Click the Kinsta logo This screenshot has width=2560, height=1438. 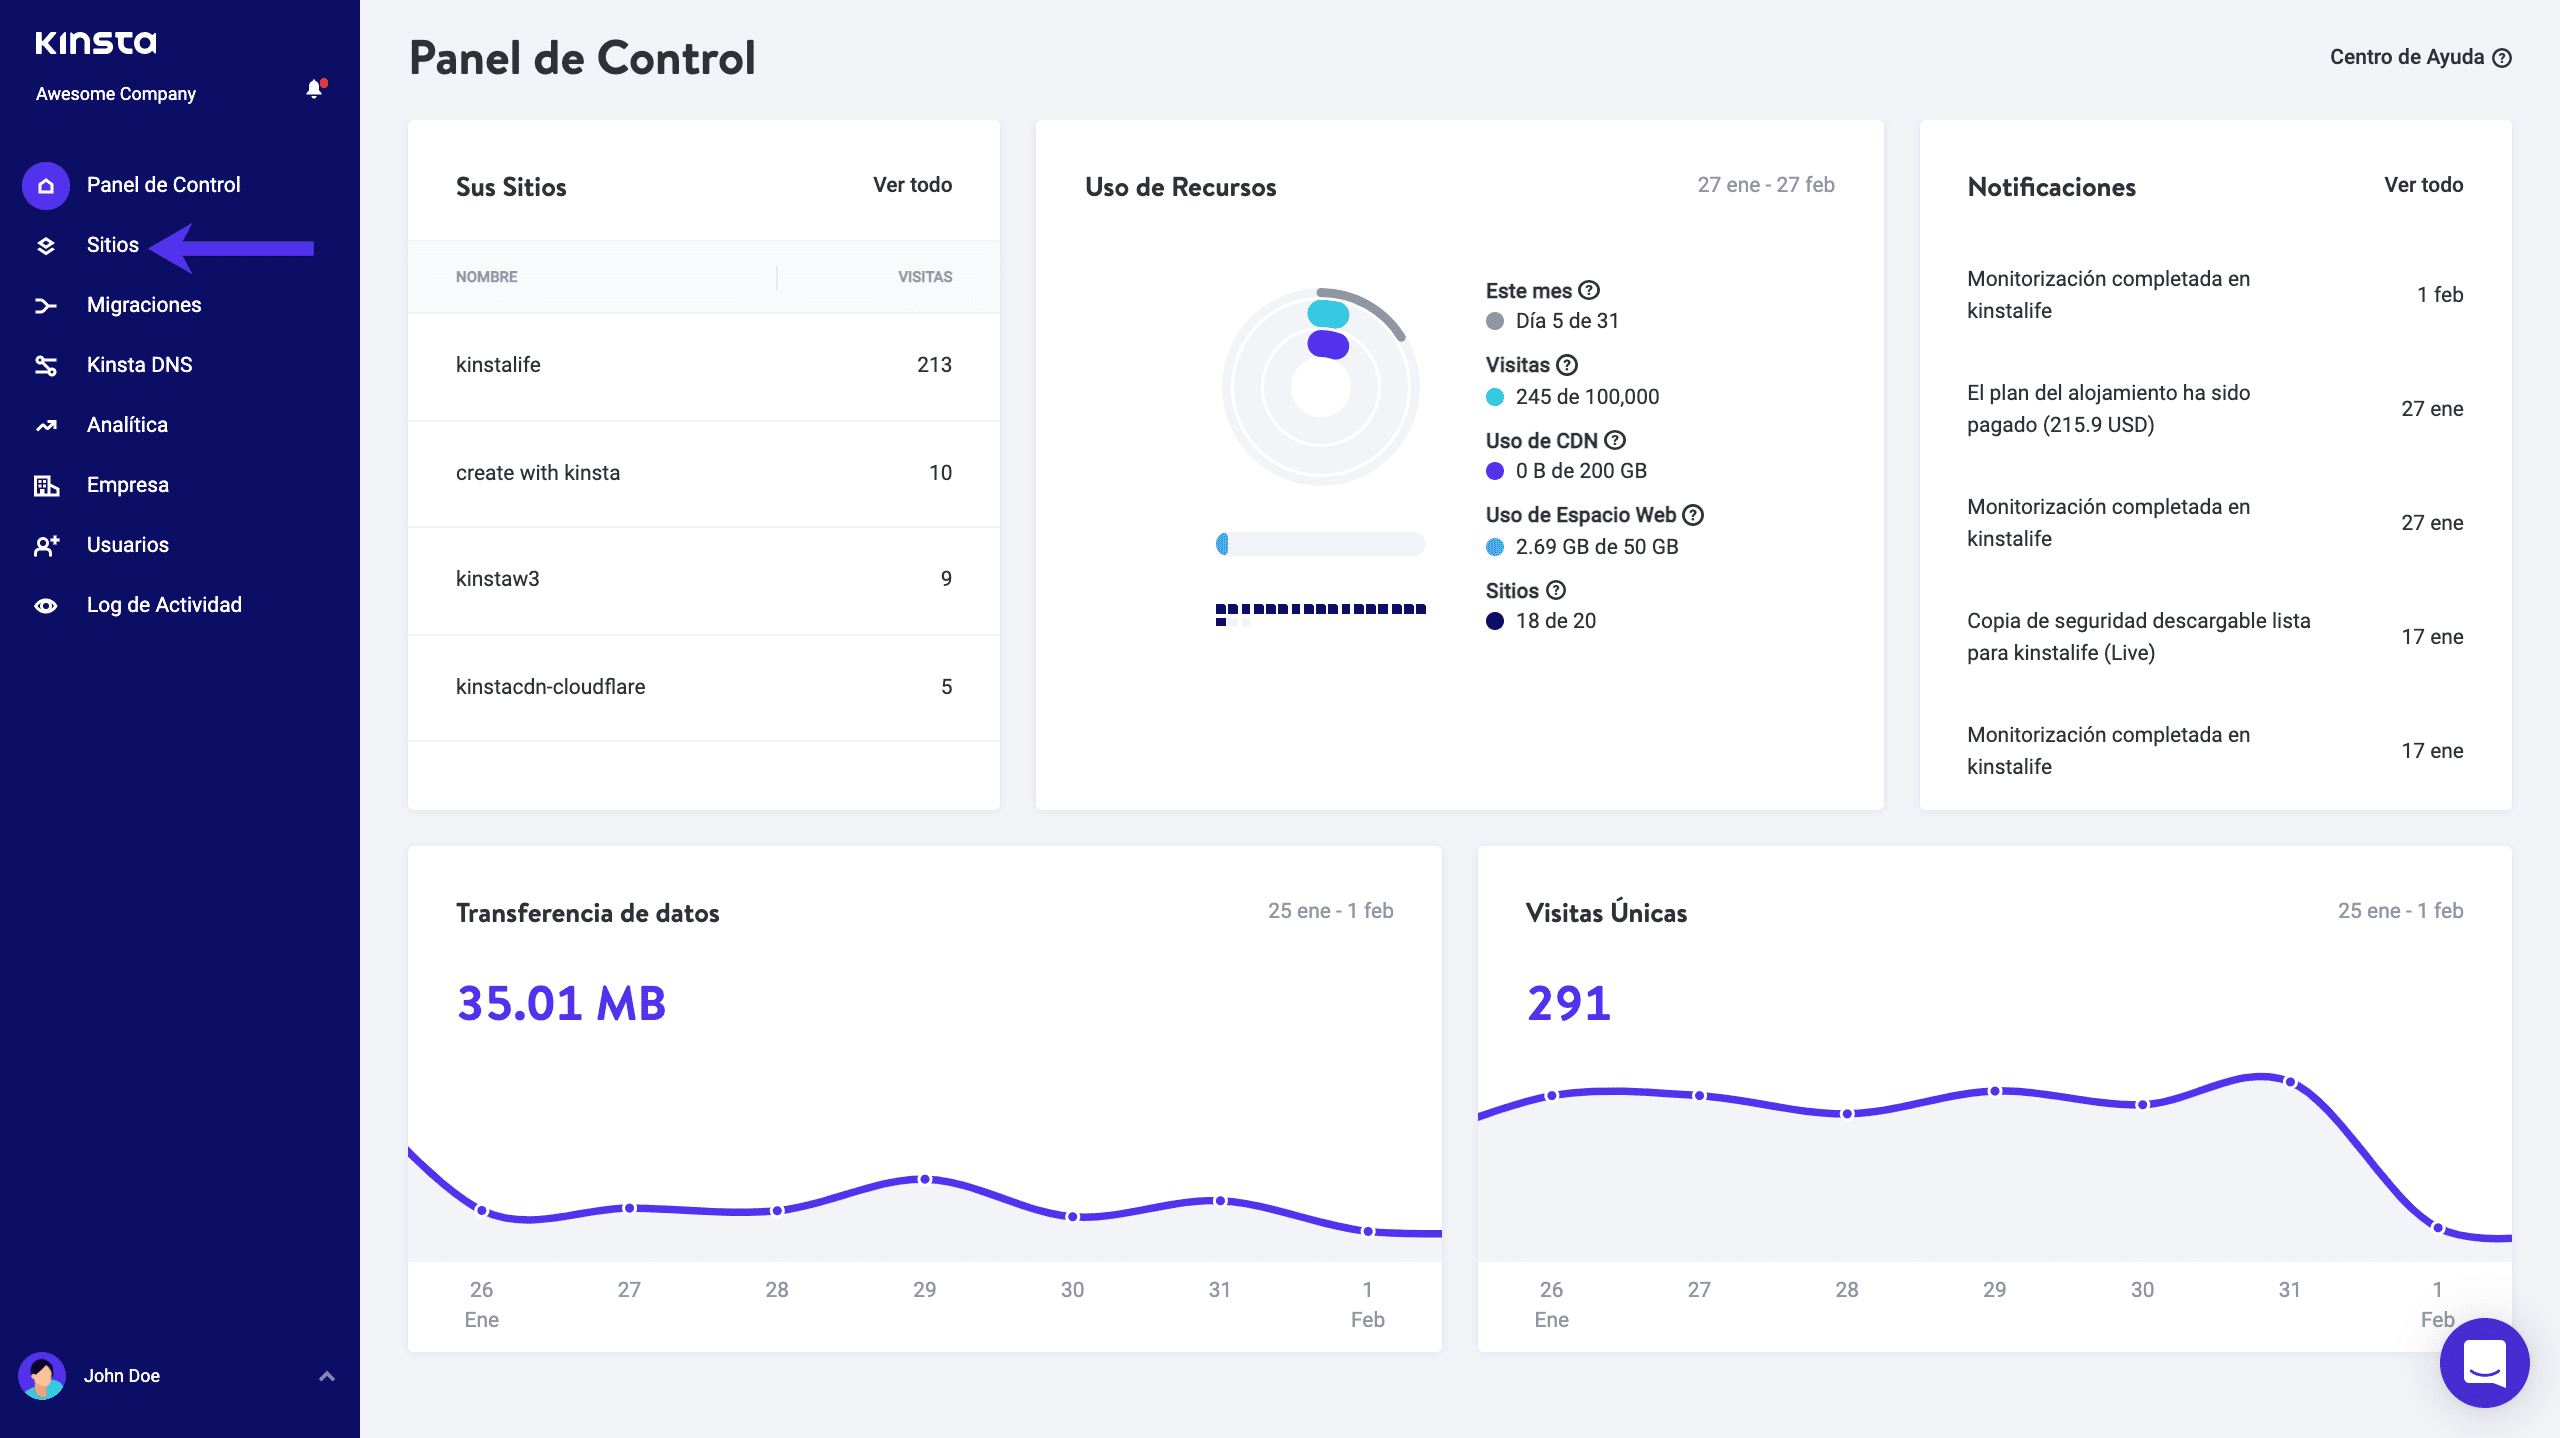coord(96,42)
